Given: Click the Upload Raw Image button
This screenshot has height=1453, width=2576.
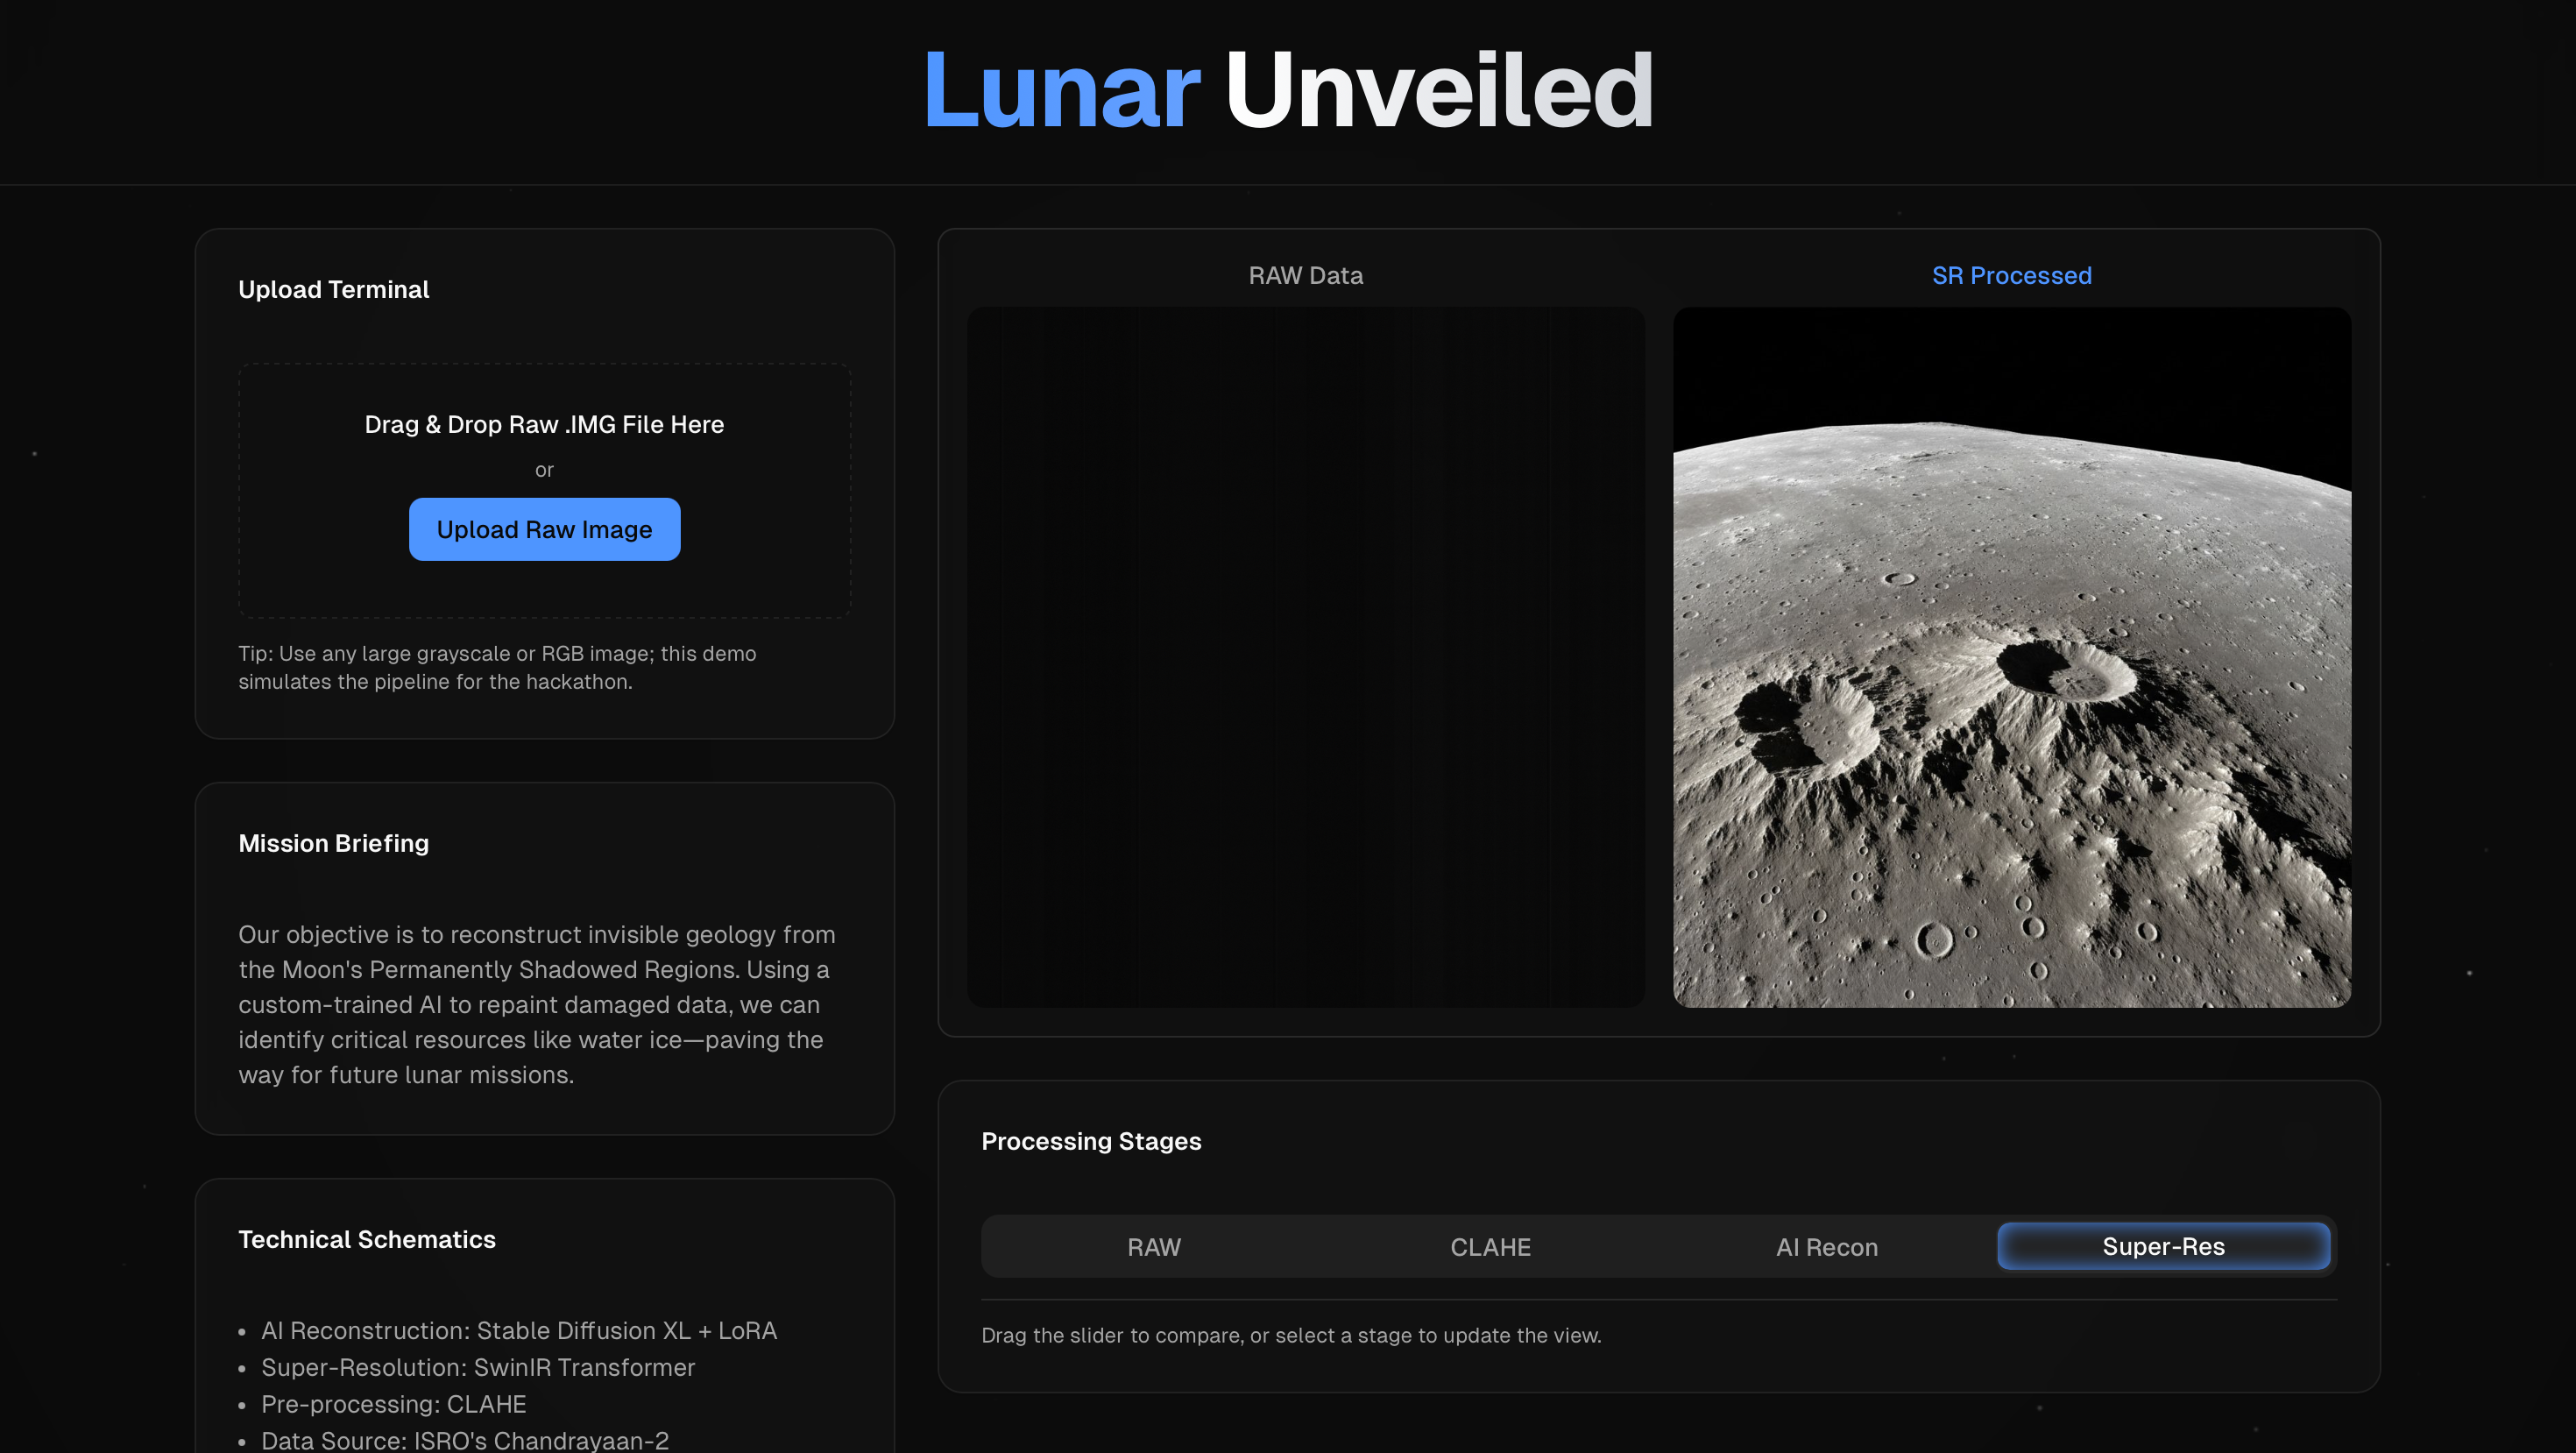Looking at the screenshot, I should click(x=544, y=529).
